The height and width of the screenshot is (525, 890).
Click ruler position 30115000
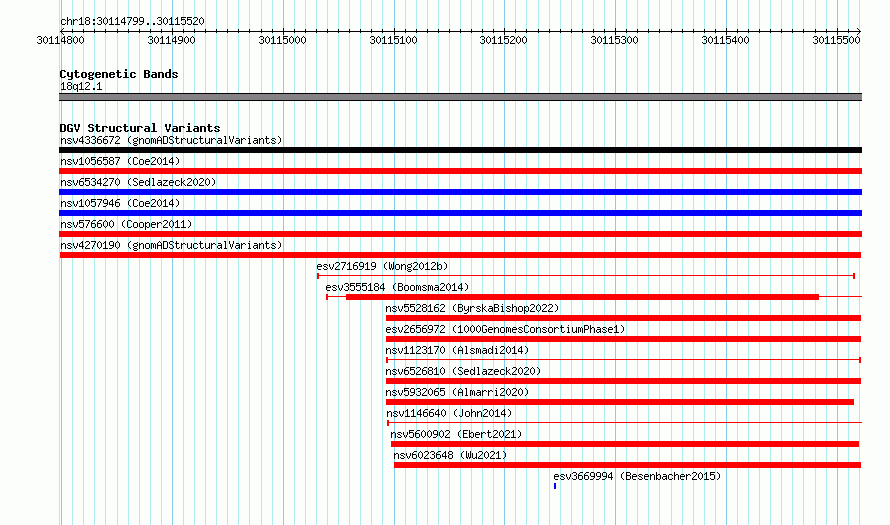pos(282,40)
